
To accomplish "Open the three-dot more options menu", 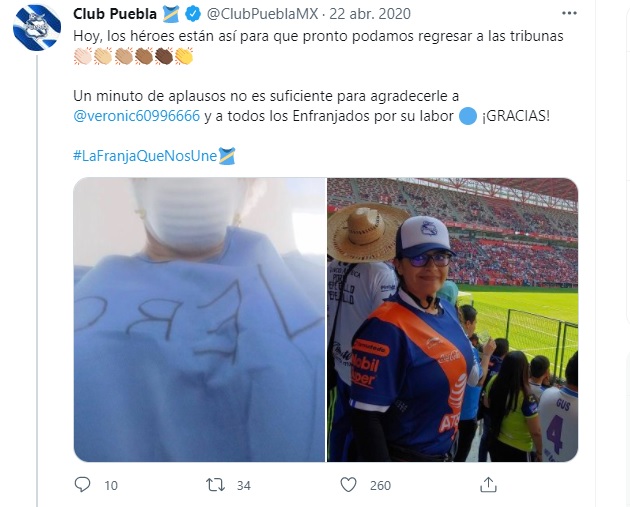I will click(x=569, y=13).
